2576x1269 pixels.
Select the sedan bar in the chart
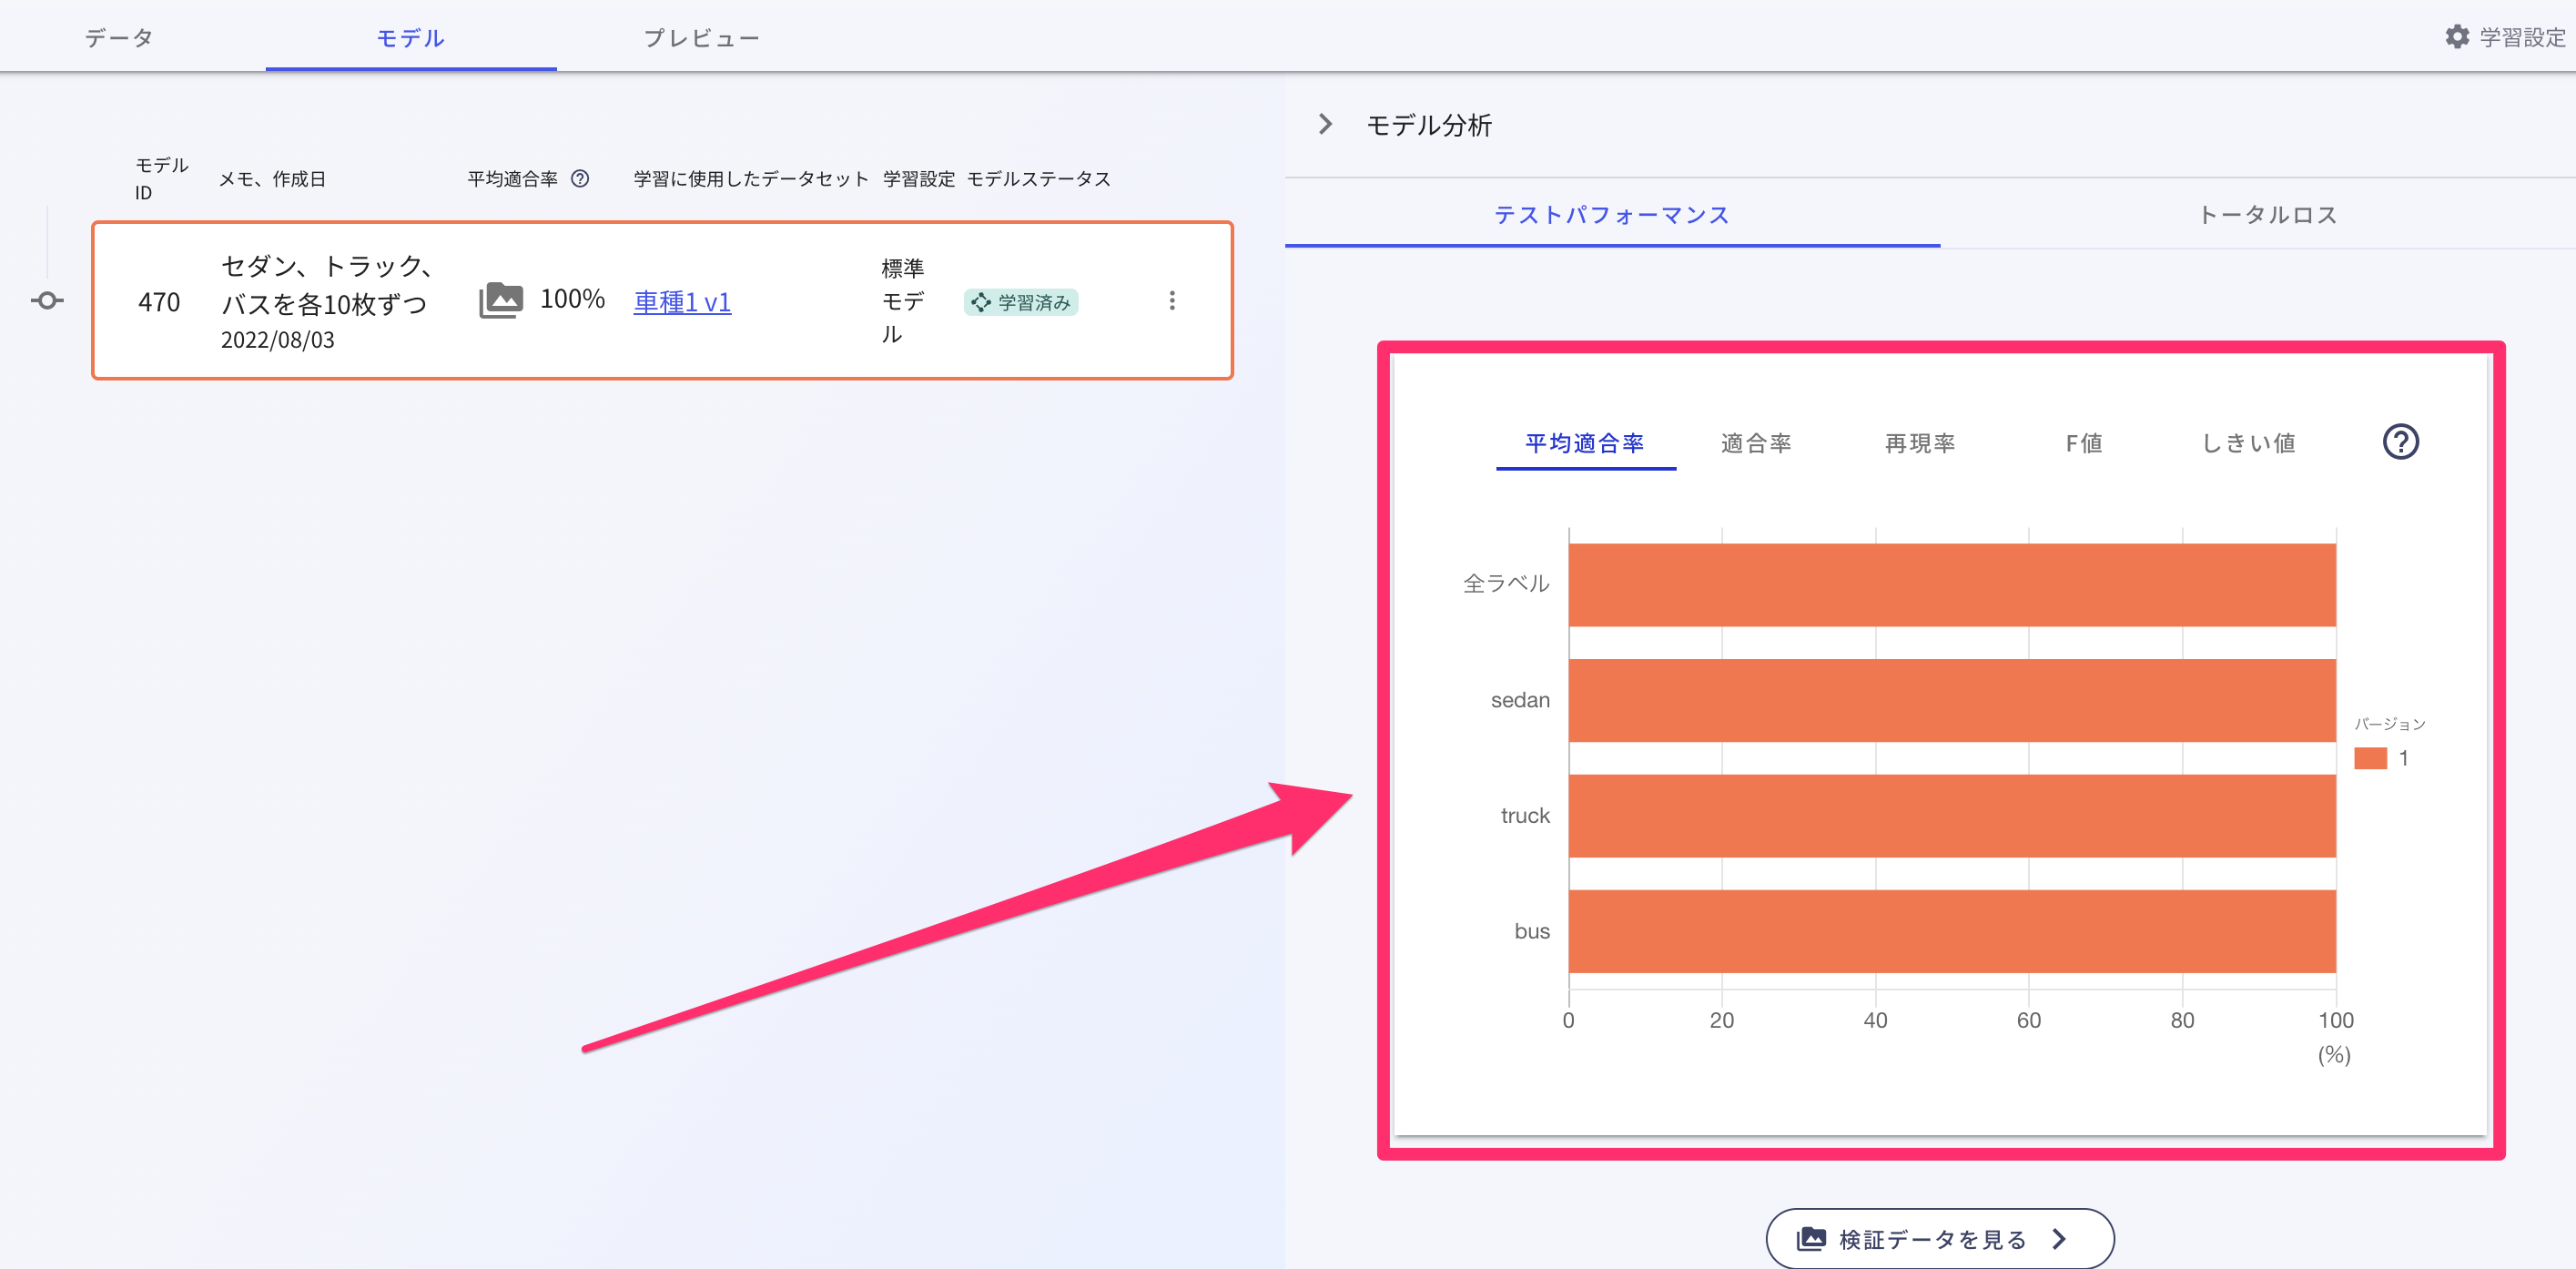tap(1950, 700)
